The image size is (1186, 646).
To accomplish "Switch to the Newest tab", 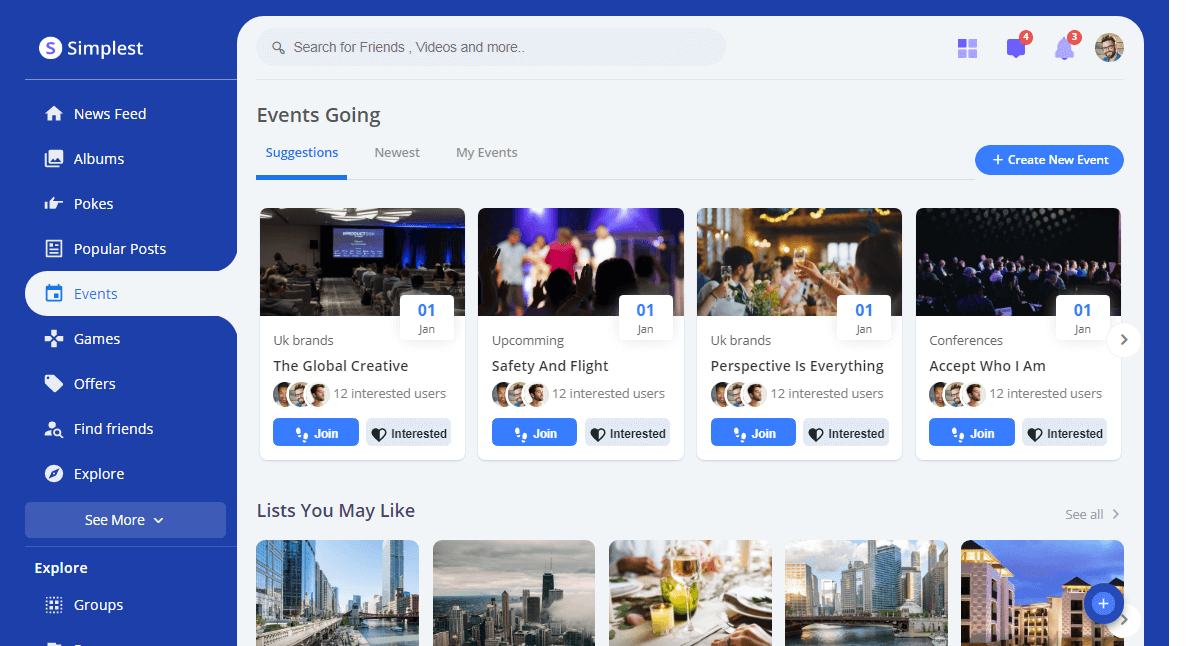I will pyautogui.click(x=397, y=153).
